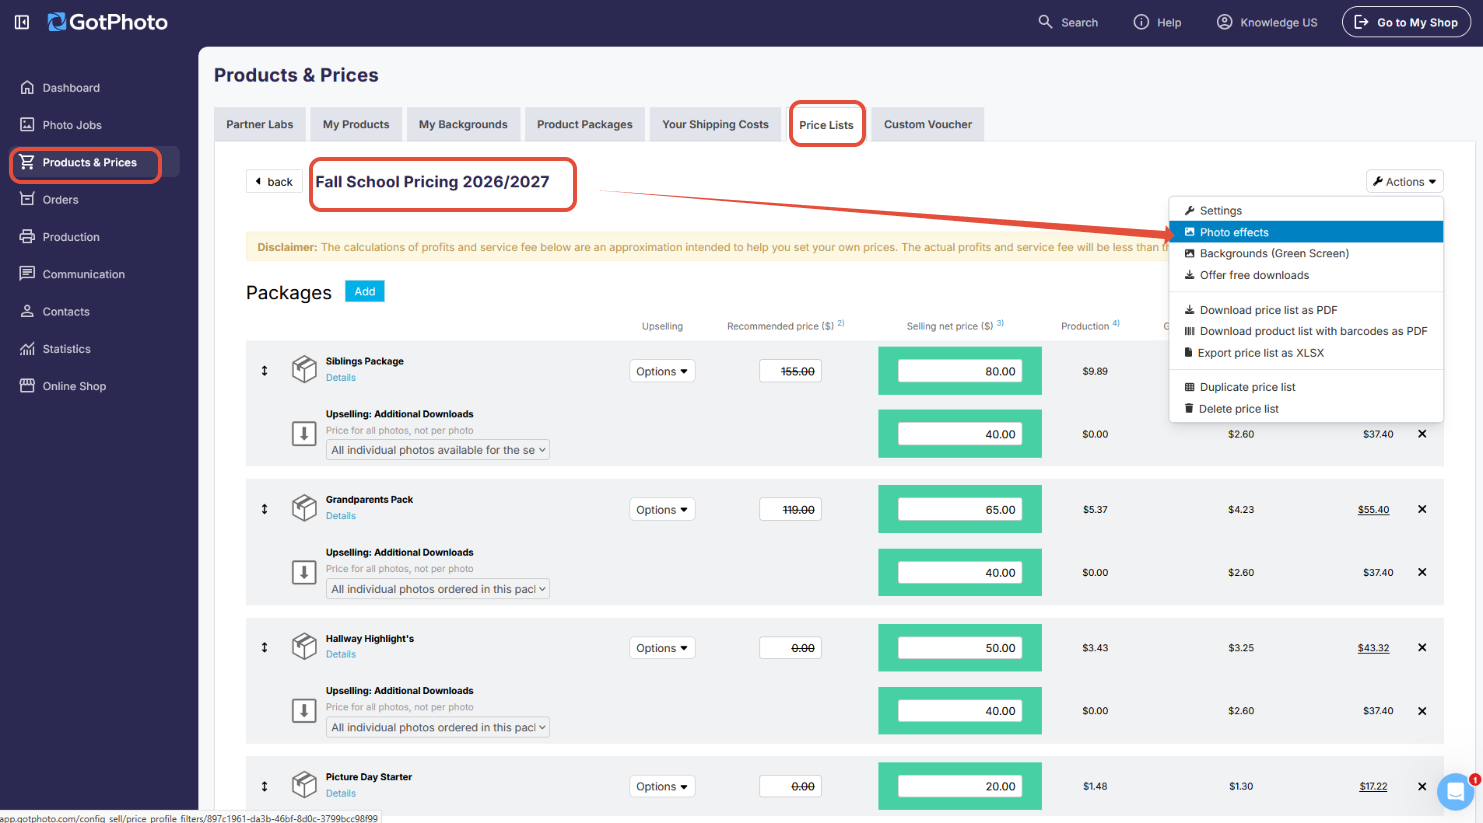Viewport: 1483px width, 823px height.
Task: Select Offer free downloads menu item
Action: pos(1306,275)
